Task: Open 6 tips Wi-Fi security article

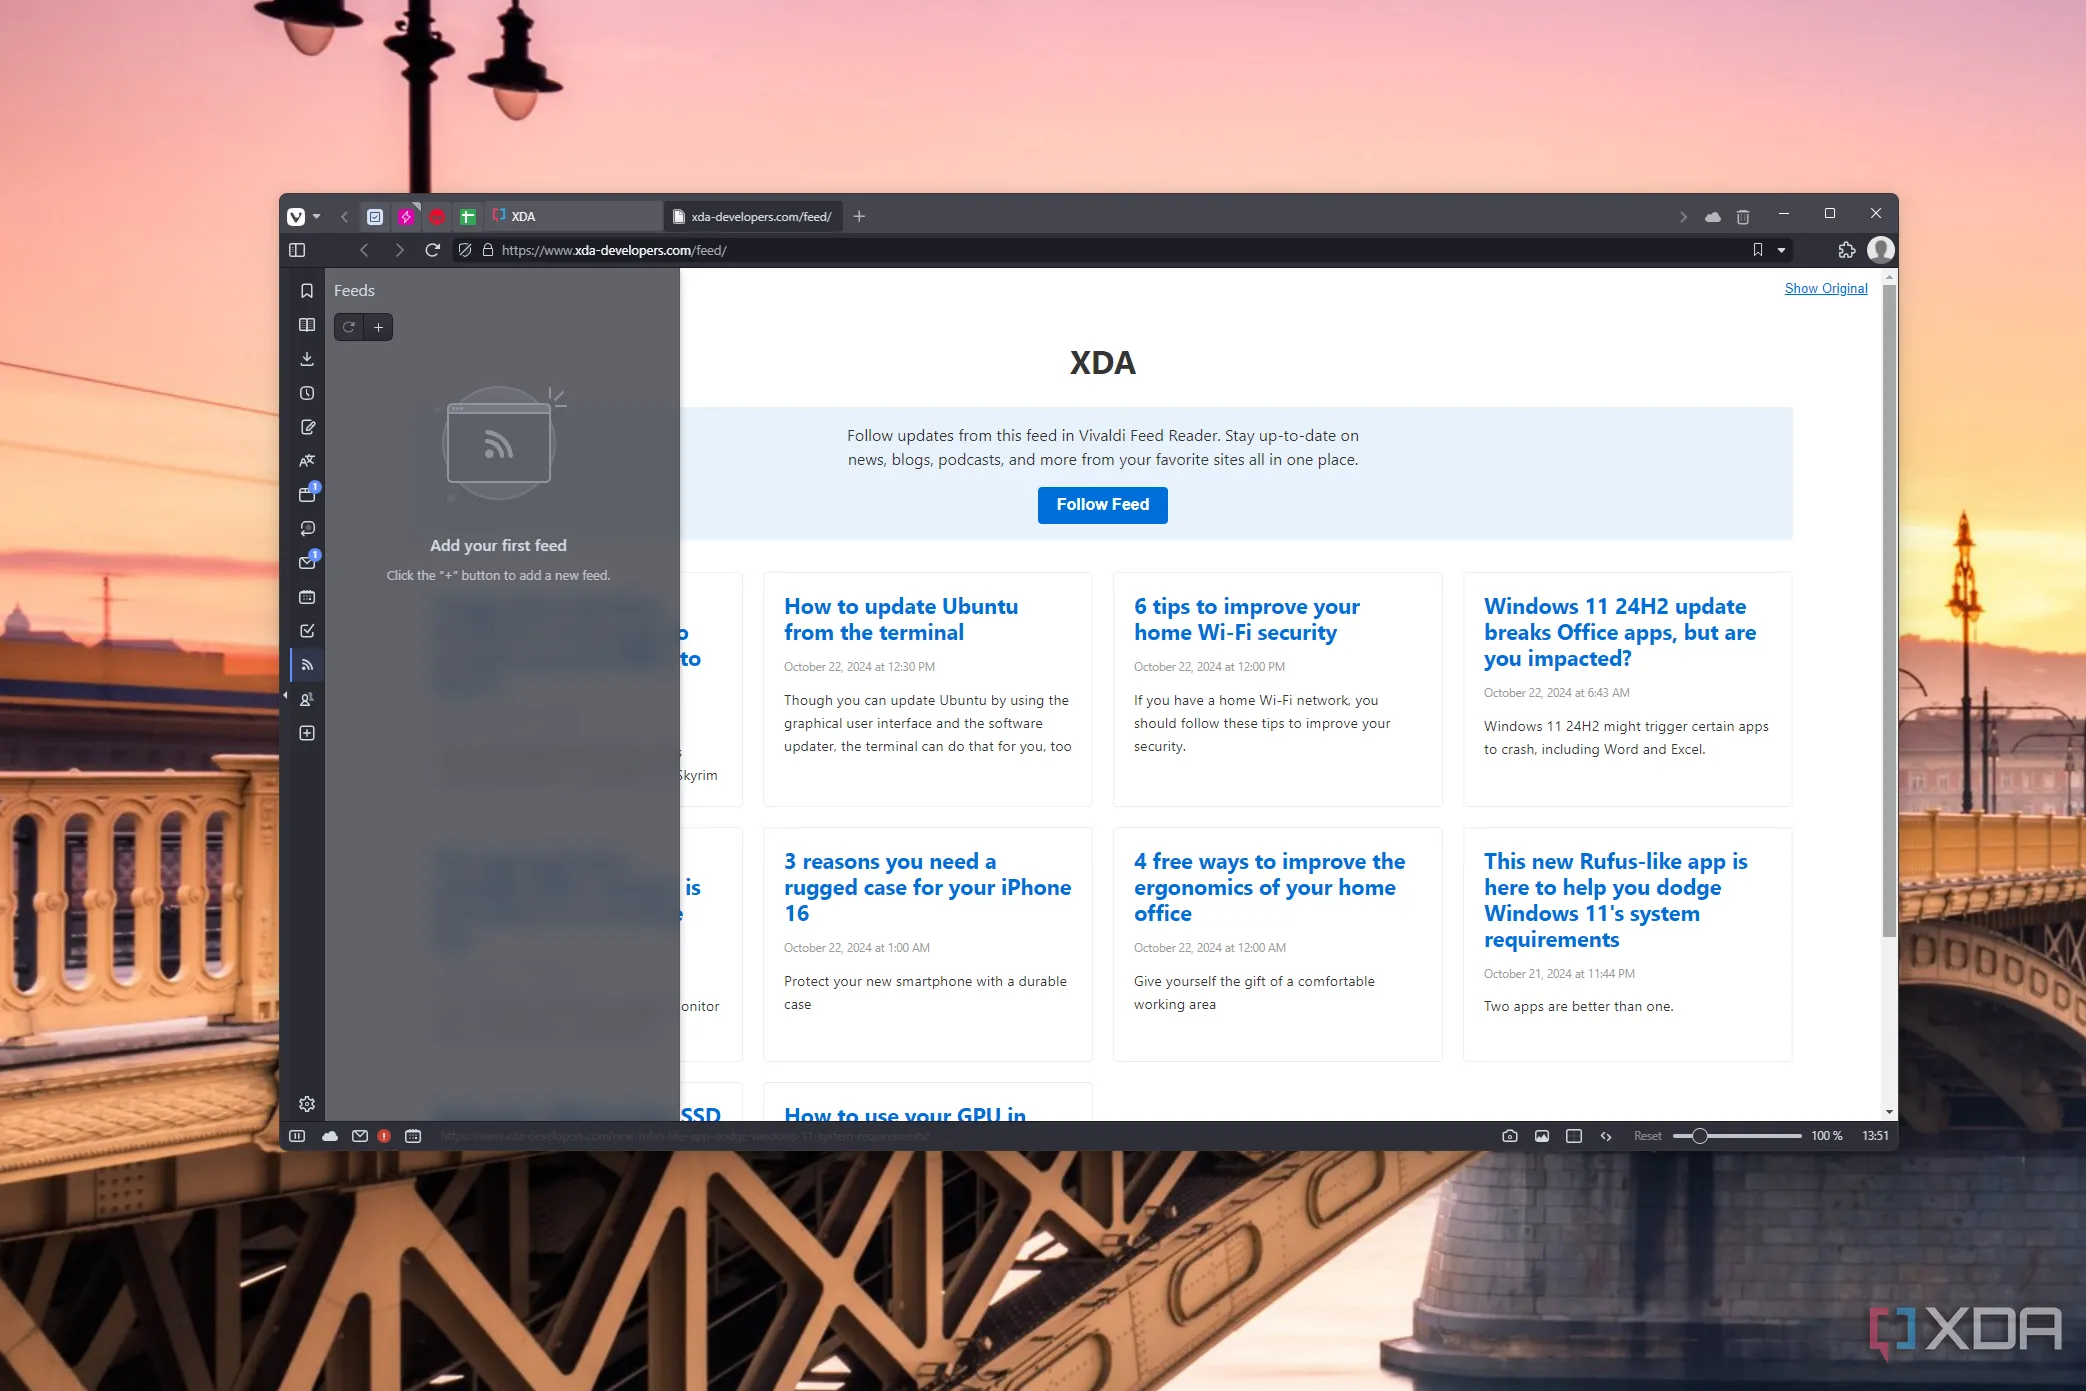Action: click(x=1246, y=619)
